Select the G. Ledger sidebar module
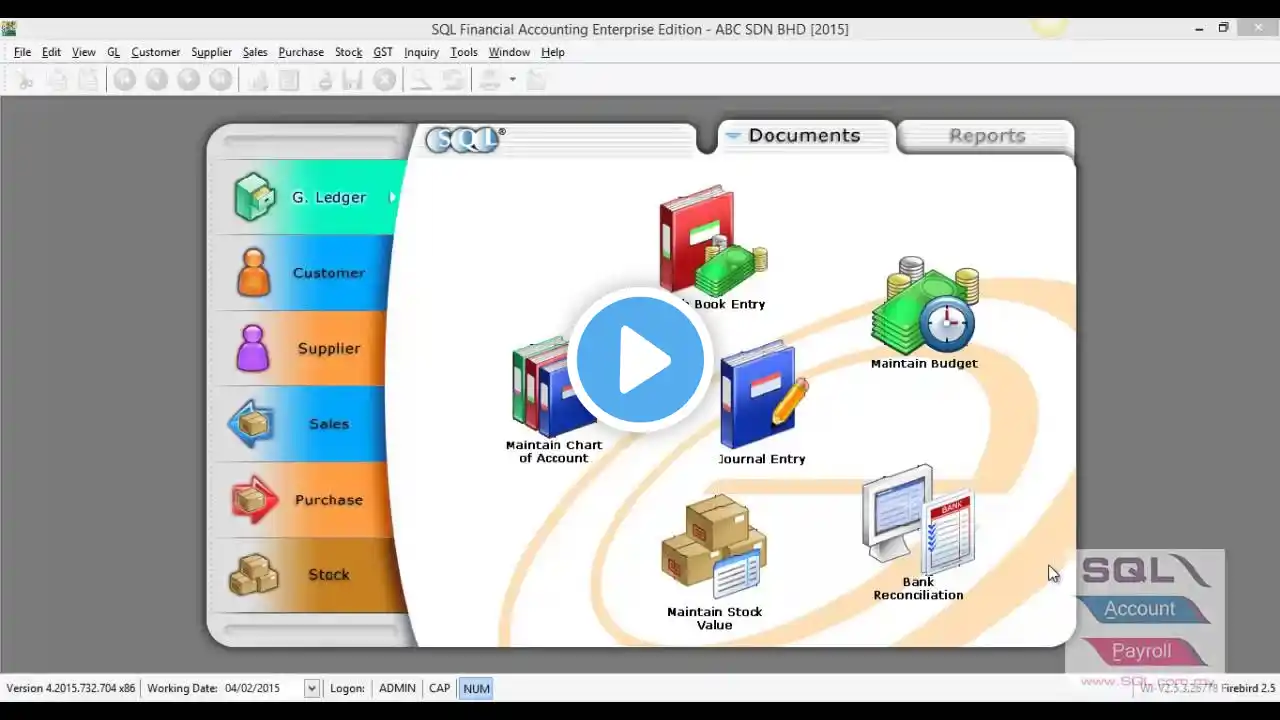The height and width of the screenshot is (720, 1280). pyautogui.click(x=309, y=197)
